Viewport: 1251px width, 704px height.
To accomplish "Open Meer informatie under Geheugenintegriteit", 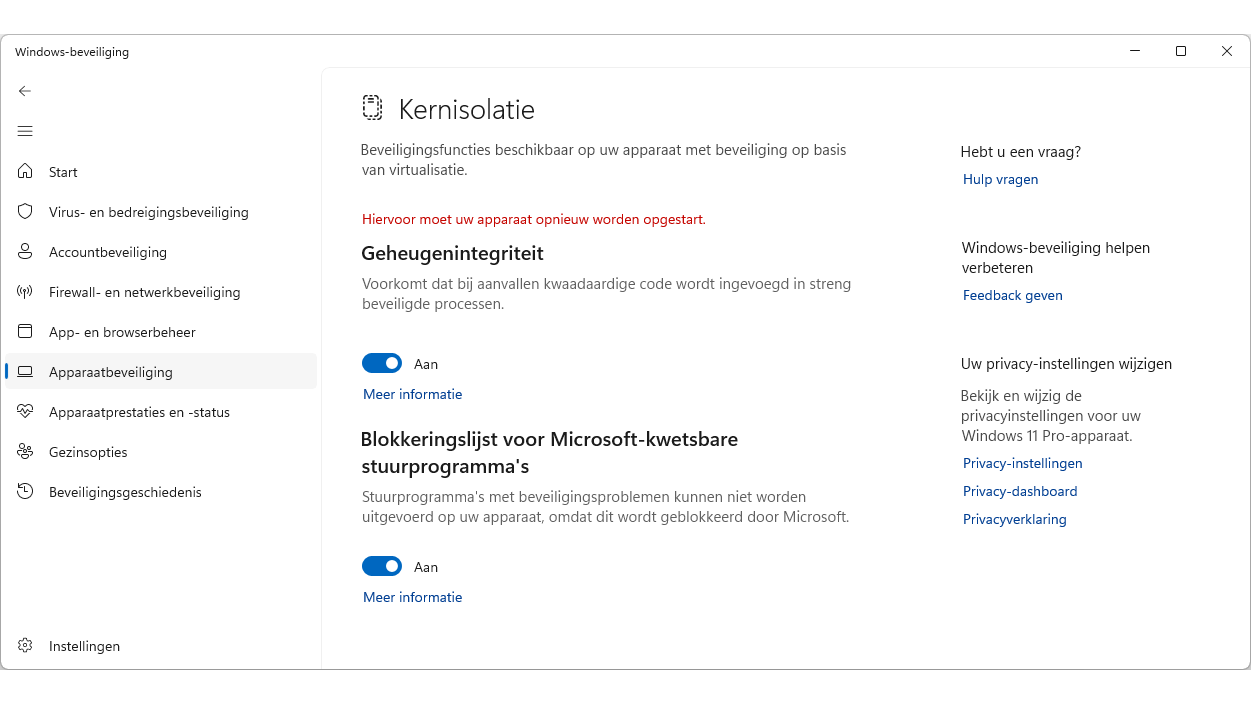I will coord(412,394).
